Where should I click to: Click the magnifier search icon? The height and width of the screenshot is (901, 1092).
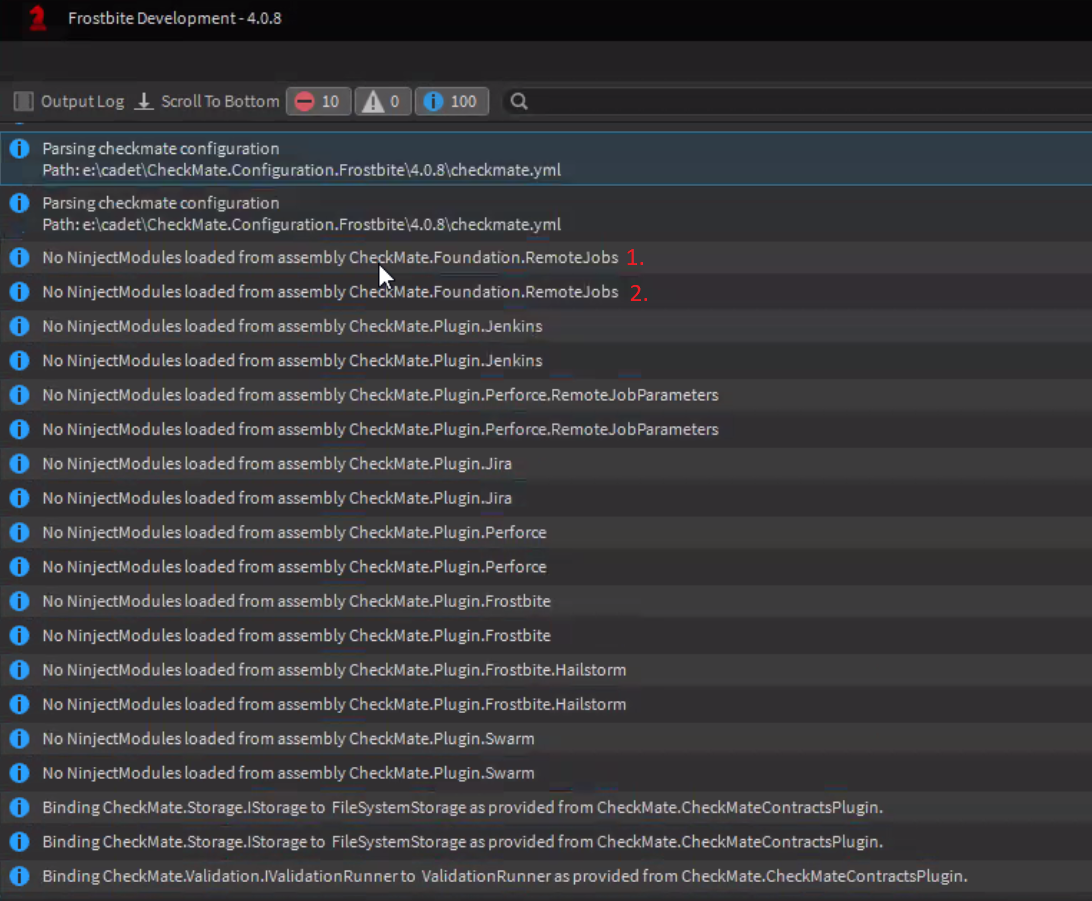519,102
